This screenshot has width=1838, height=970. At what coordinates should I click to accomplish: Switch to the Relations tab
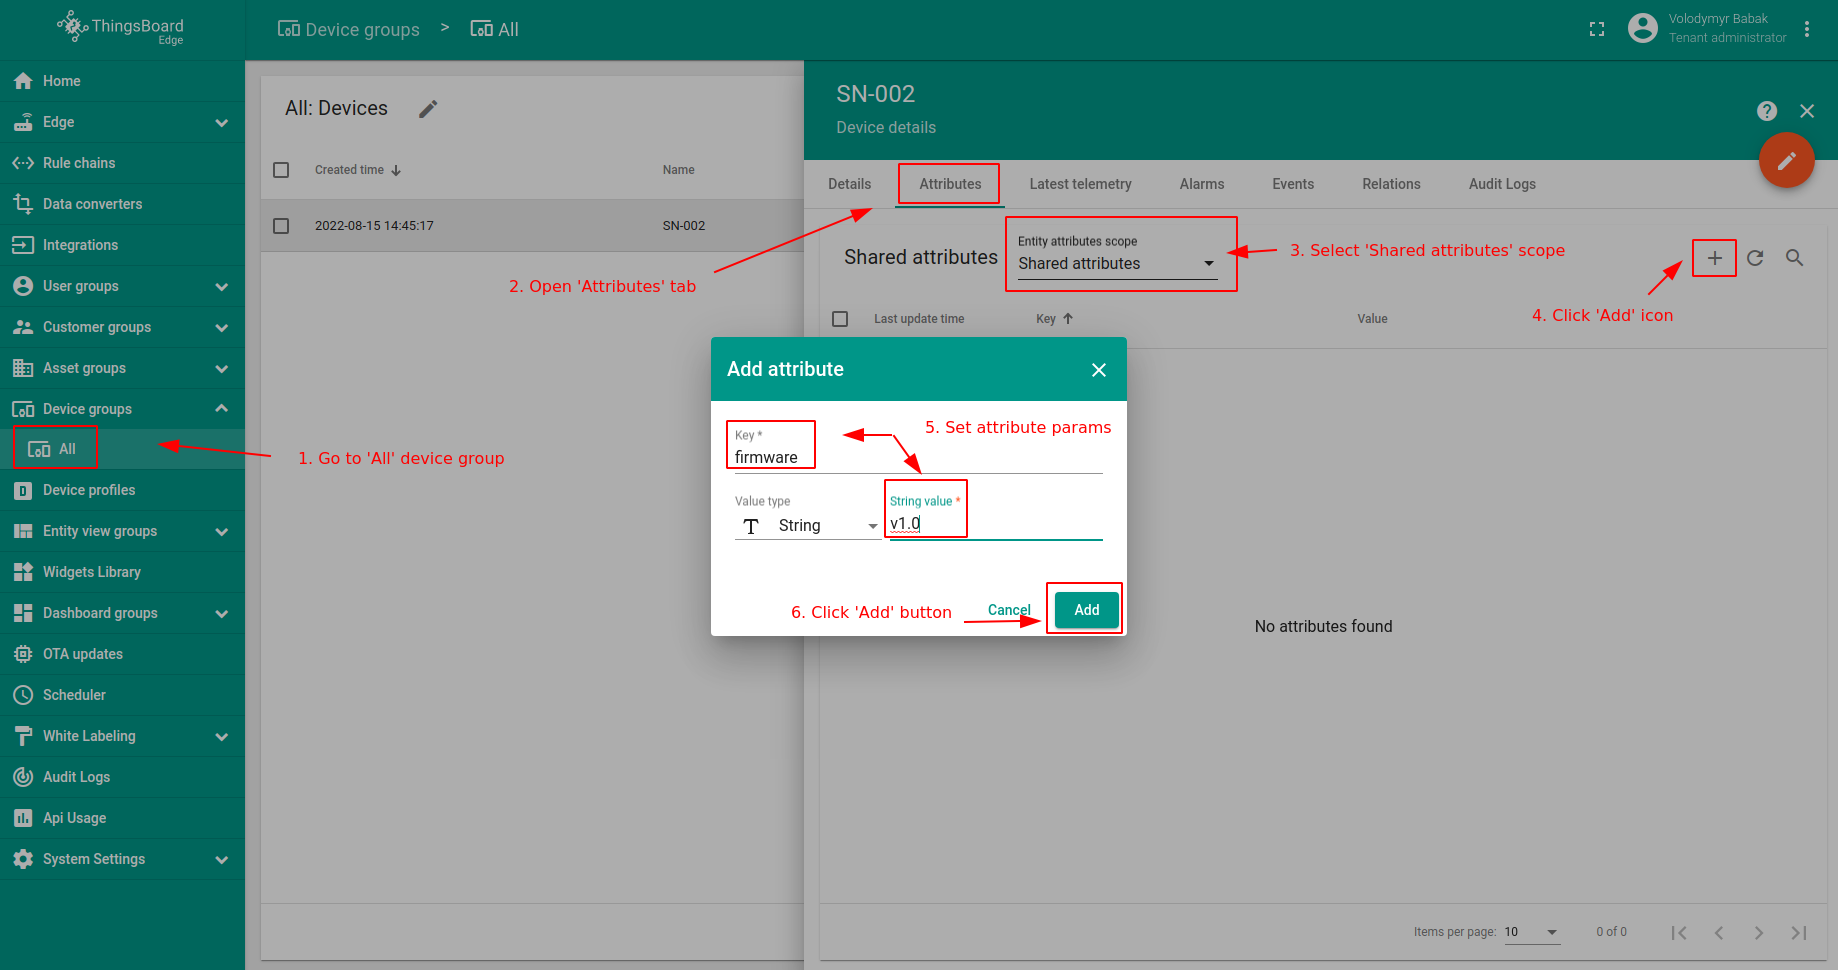[1391, 184]
